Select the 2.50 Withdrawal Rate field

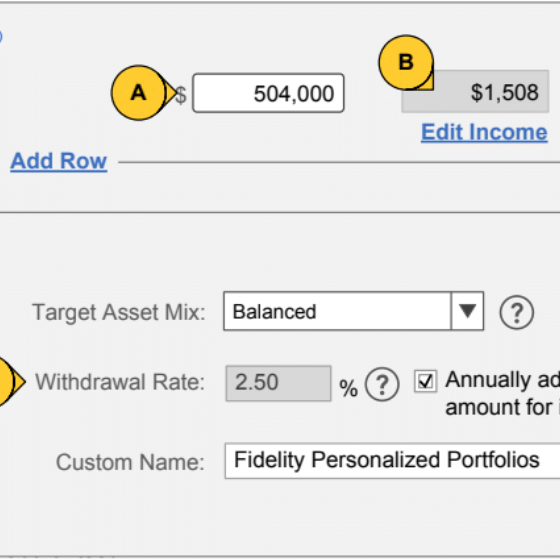[278, 383]
